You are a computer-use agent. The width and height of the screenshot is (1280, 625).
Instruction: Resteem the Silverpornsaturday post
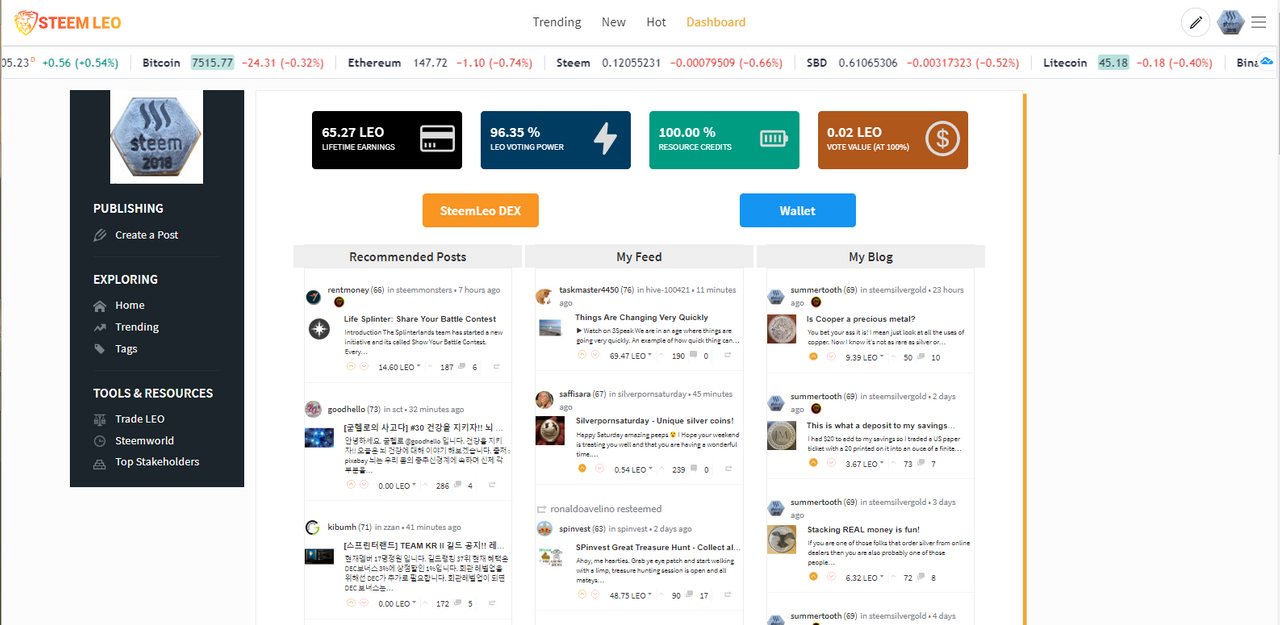pyautogui.click(x=728, y=469)
